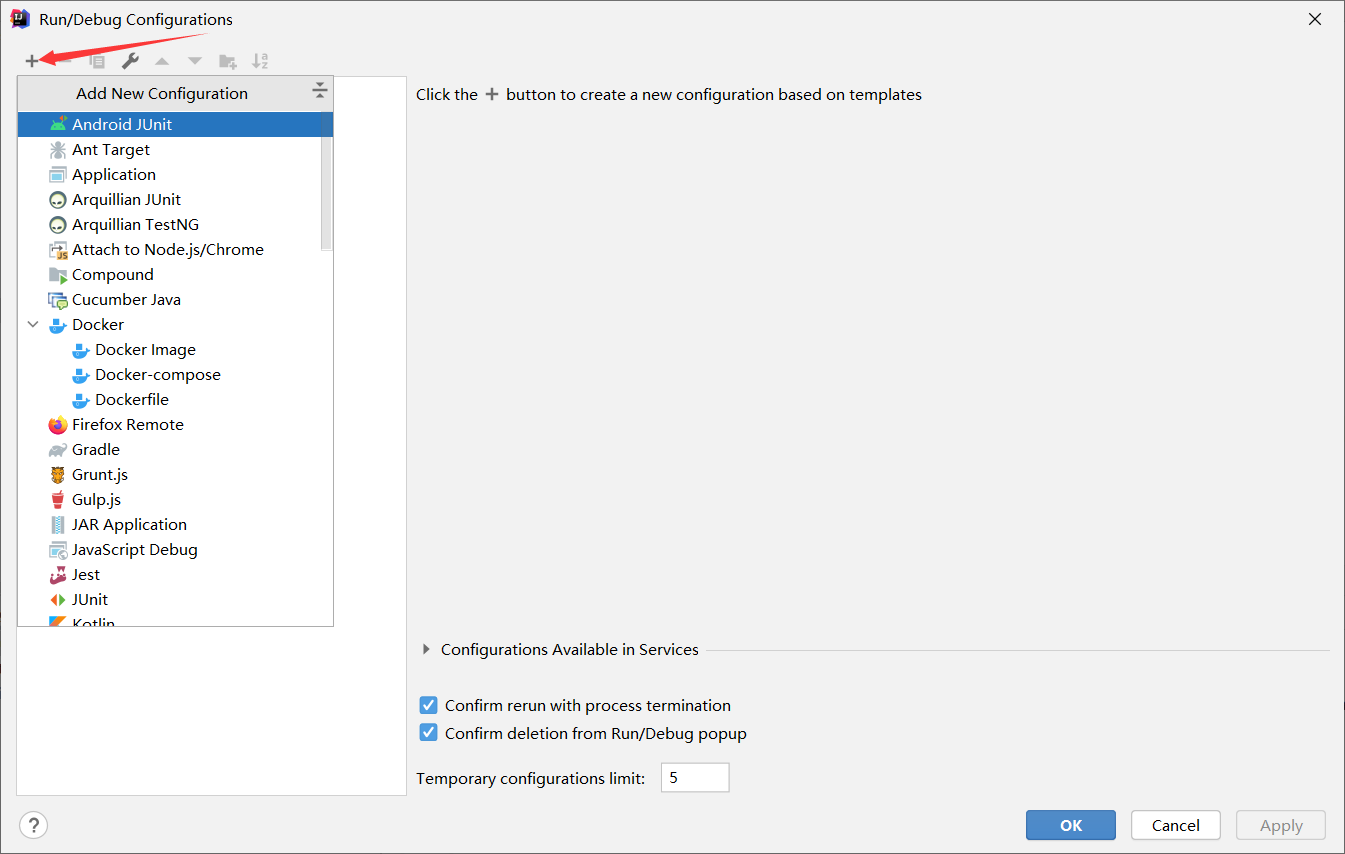Click the Arquillian JUnit alien icon
1345x854 pixels.
(x=58, y=199)
